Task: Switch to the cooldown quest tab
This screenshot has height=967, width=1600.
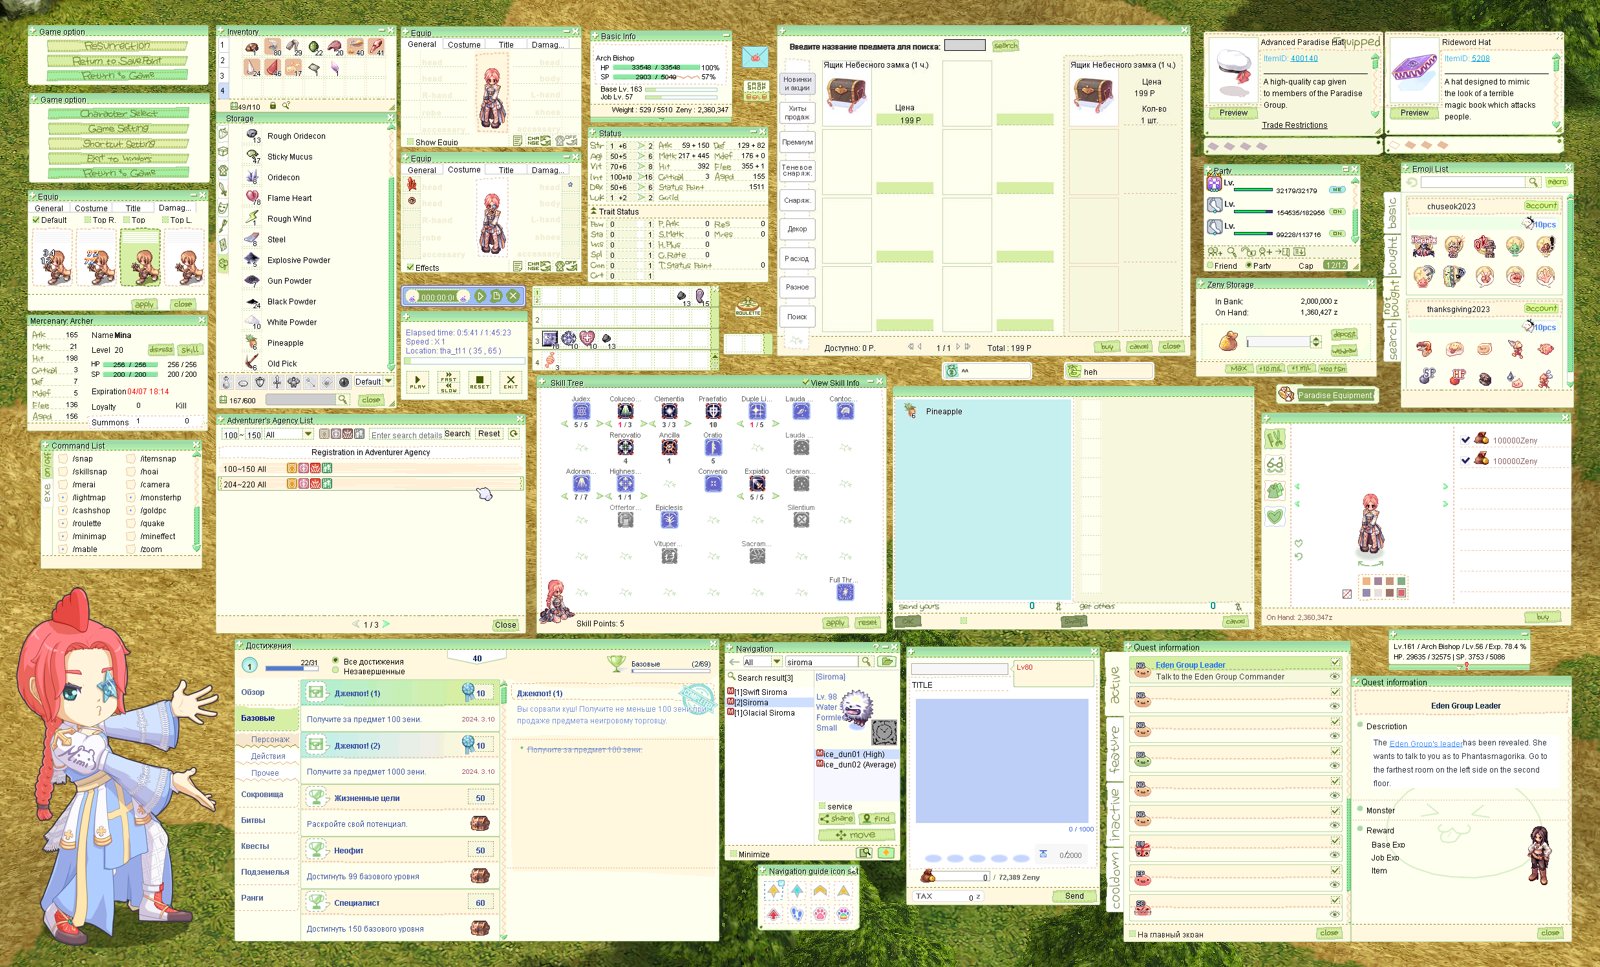Action: click(1116, 880)
